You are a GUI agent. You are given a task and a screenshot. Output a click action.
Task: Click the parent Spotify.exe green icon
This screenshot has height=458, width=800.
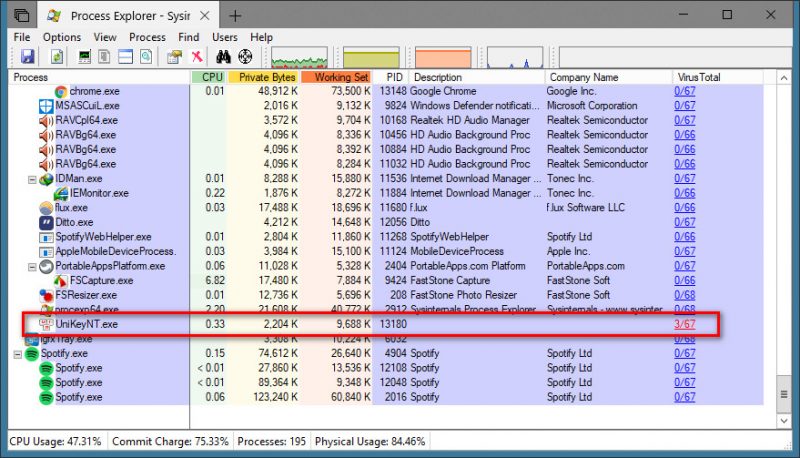coord(32,353)
